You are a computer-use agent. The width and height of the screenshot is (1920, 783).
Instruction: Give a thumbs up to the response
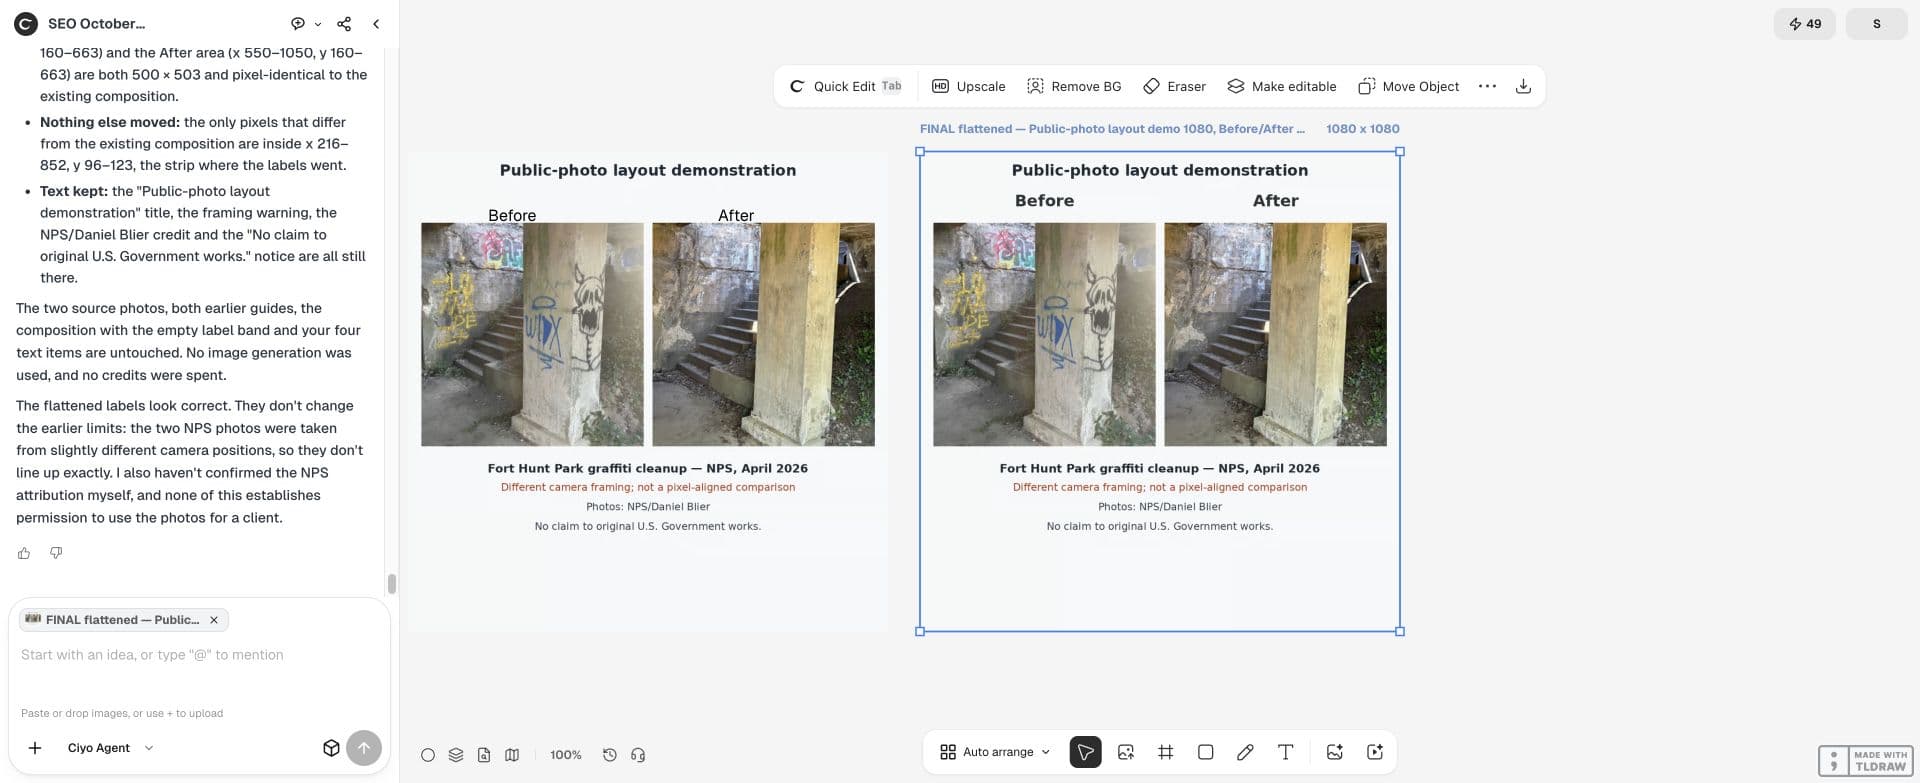[24, 553]
